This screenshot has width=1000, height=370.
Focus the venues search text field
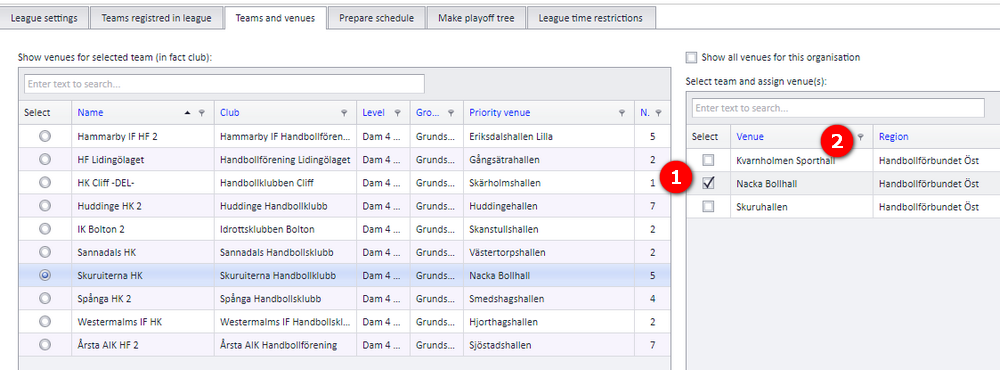(838, 108)
